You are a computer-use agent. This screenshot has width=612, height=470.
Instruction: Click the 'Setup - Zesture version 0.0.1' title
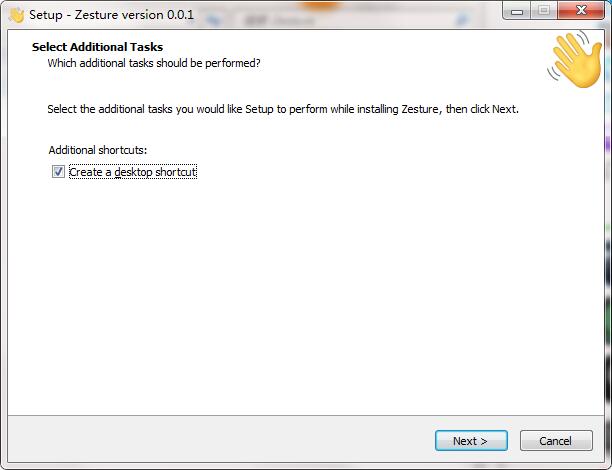111,15
